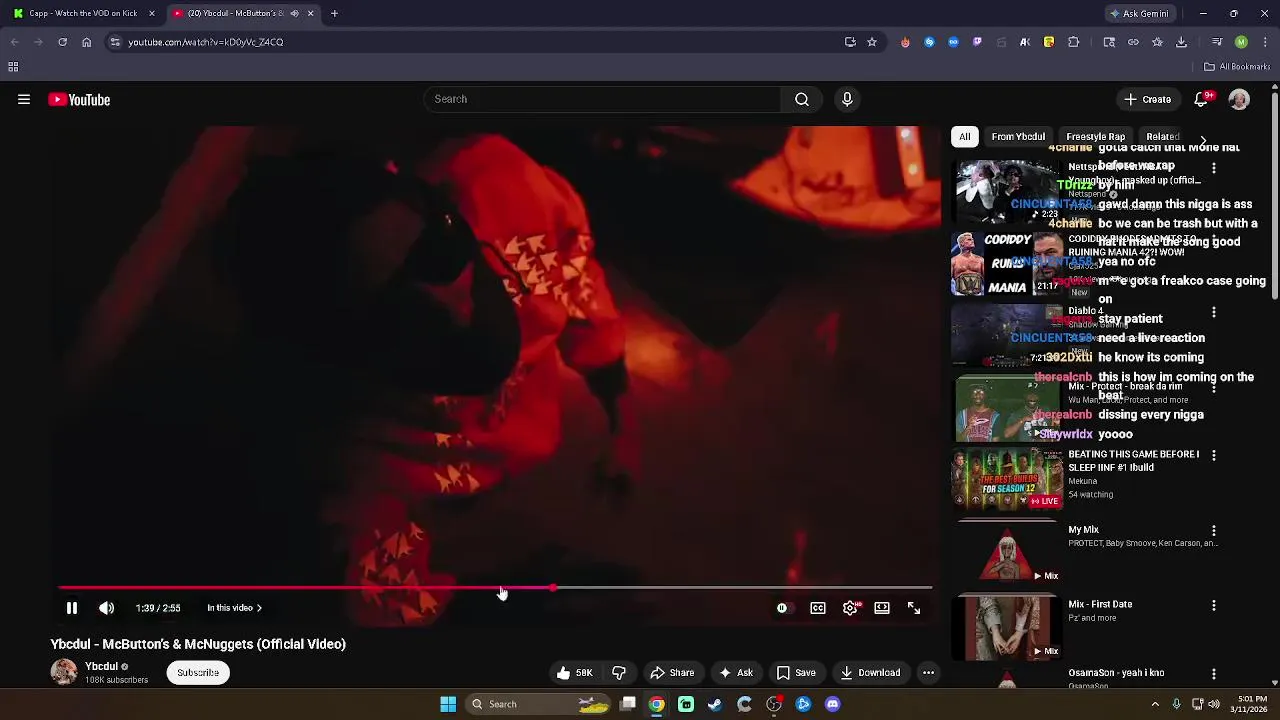Mute the YouTube tab audio icon
The height and width of the screenshot is (720, 1280).
[294, 13]
